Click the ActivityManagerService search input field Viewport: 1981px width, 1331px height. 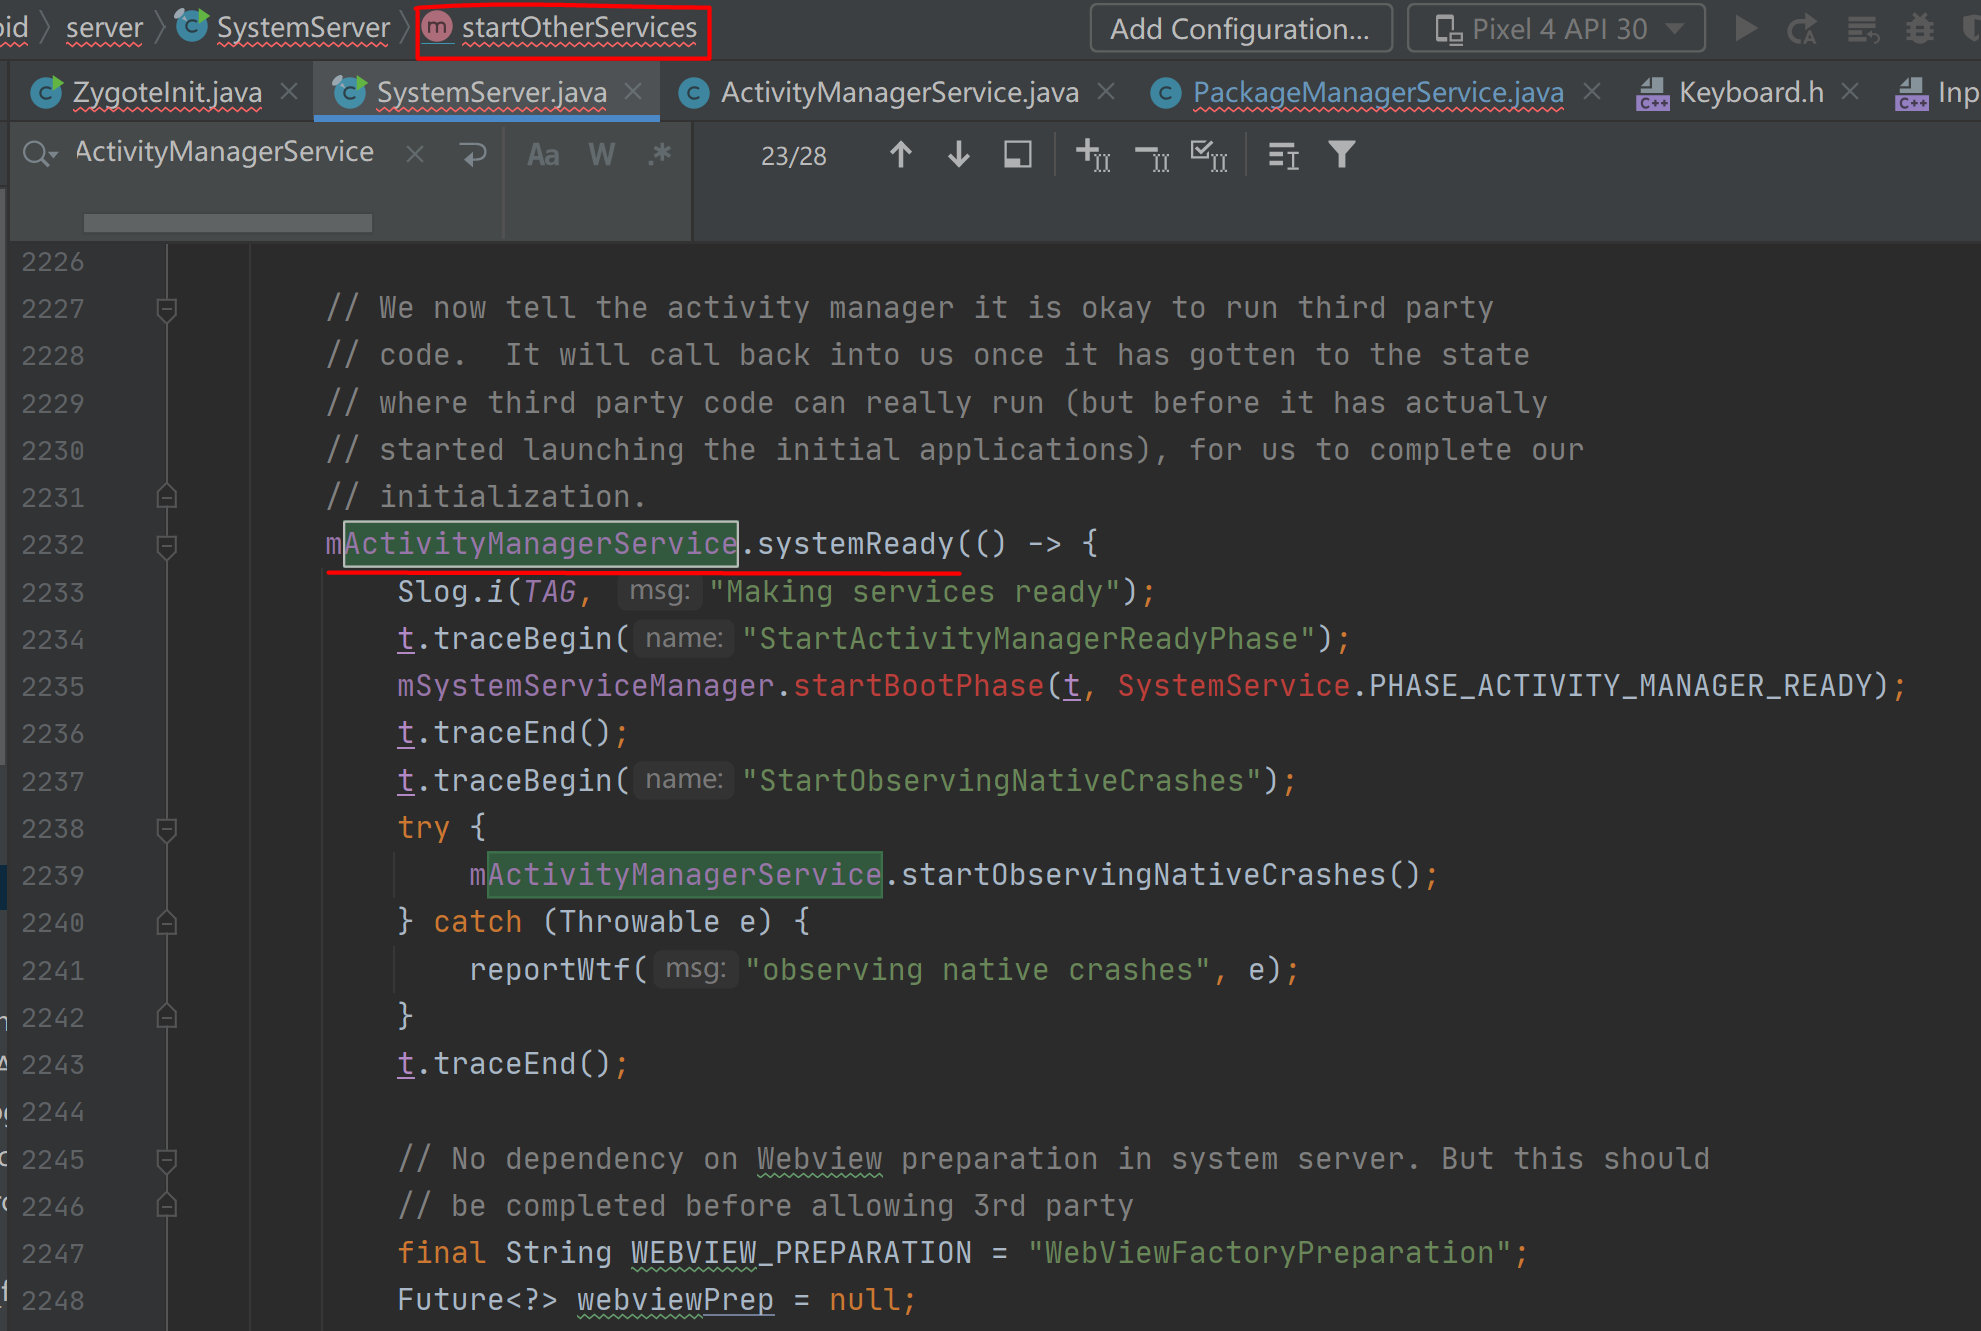tap(225, 153)
